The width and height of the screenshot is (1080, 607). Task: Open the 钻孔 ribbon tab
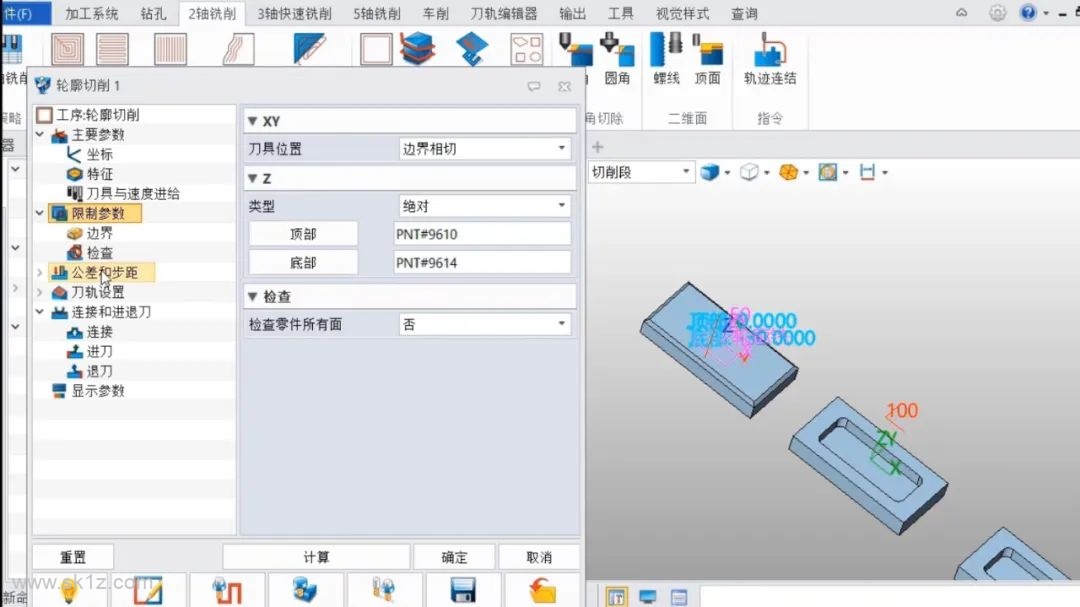[154, 13]
